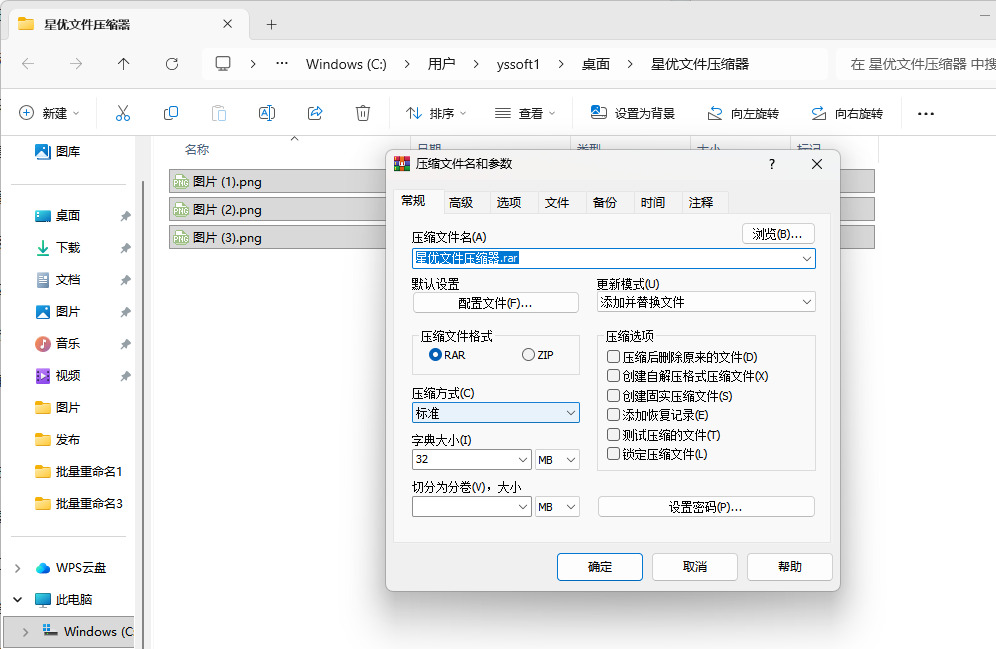
Task: Open the toolbar overflow three-dots menu
Action: [x=925, y=114]
